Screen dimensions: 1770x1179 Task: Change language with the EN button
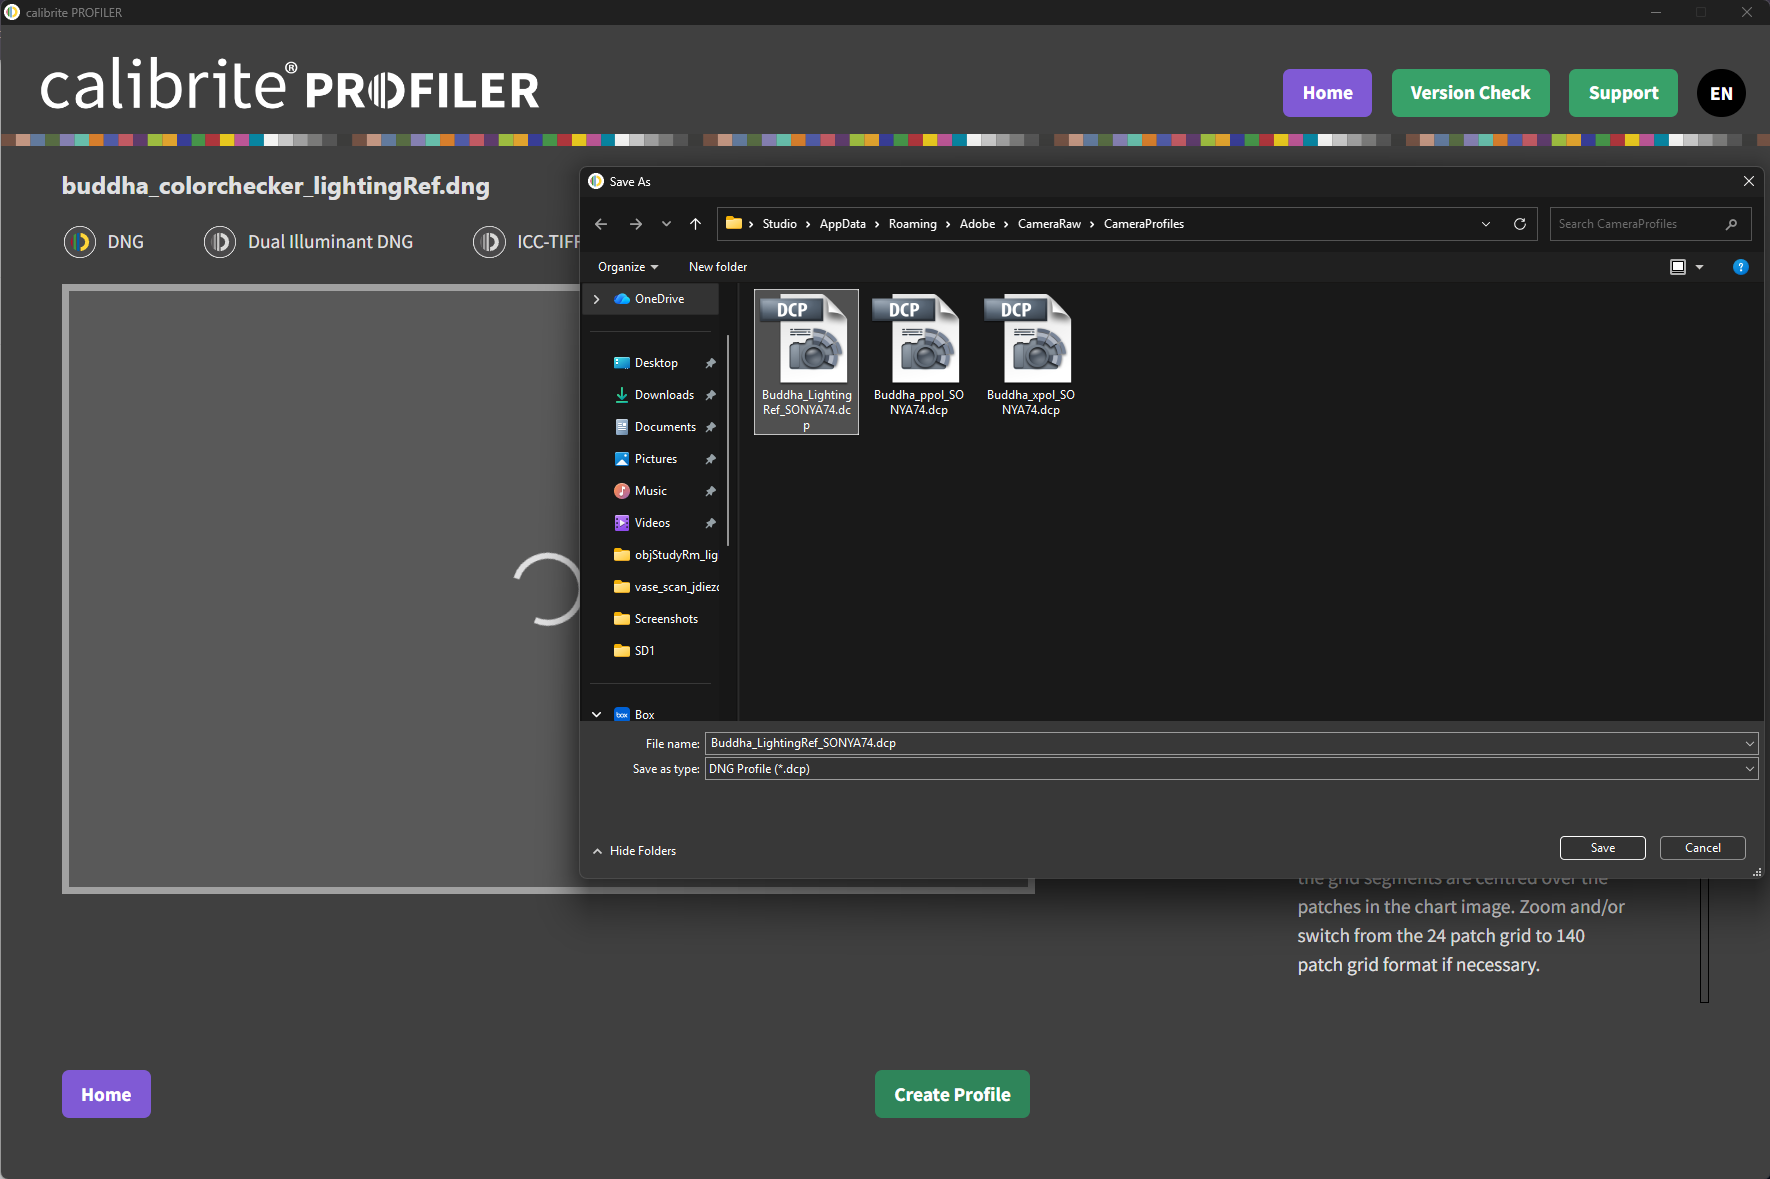point(1721,93)
